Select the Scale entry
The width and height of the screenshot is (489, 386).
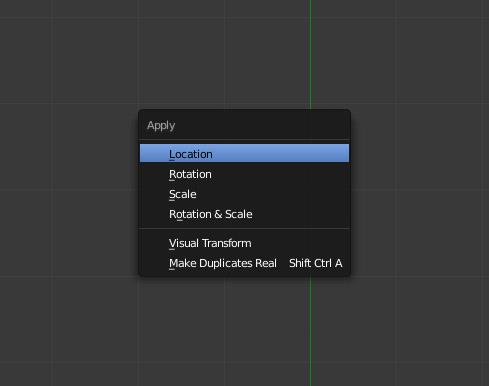(x=244, y=194)
